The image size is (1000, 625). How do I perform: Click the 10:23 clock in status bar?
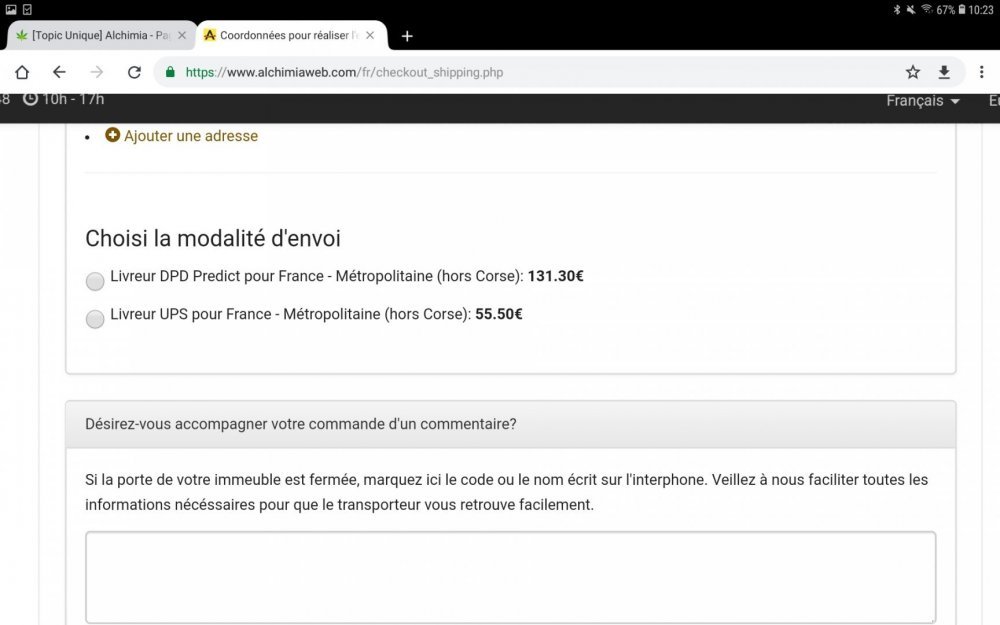click(981, 10)
